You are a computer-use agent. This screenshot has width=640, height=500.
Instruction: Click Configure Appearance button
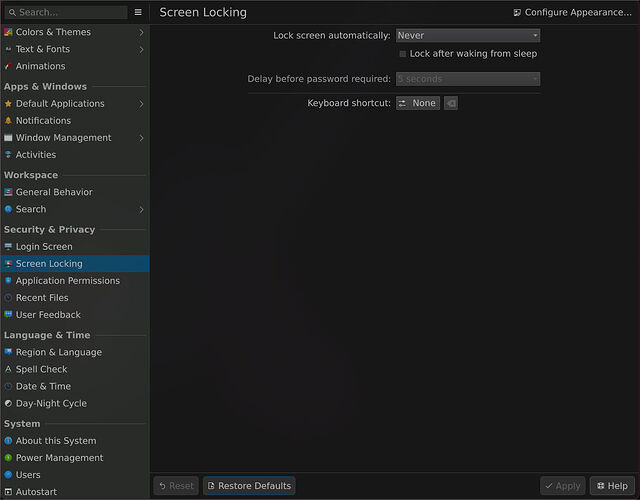tap(572, 12)
